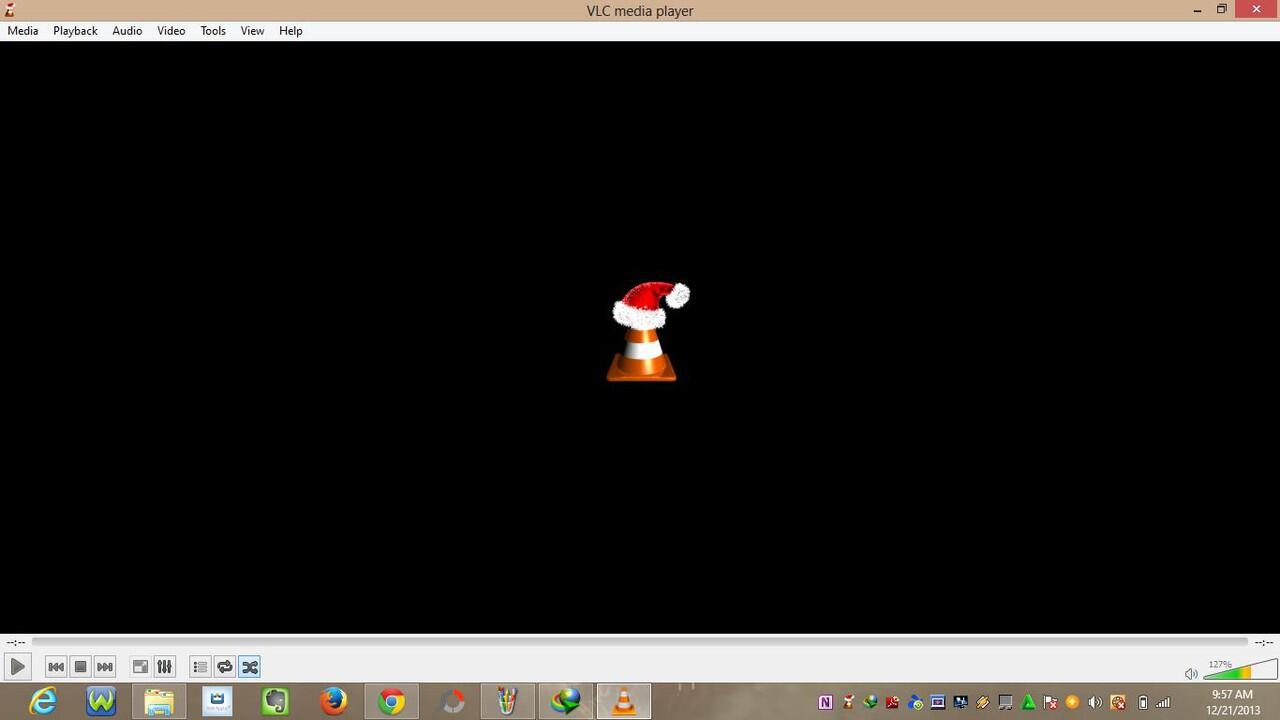Open the Tools menu
The width and height of the screenshot is (1280, 720).
213,31
